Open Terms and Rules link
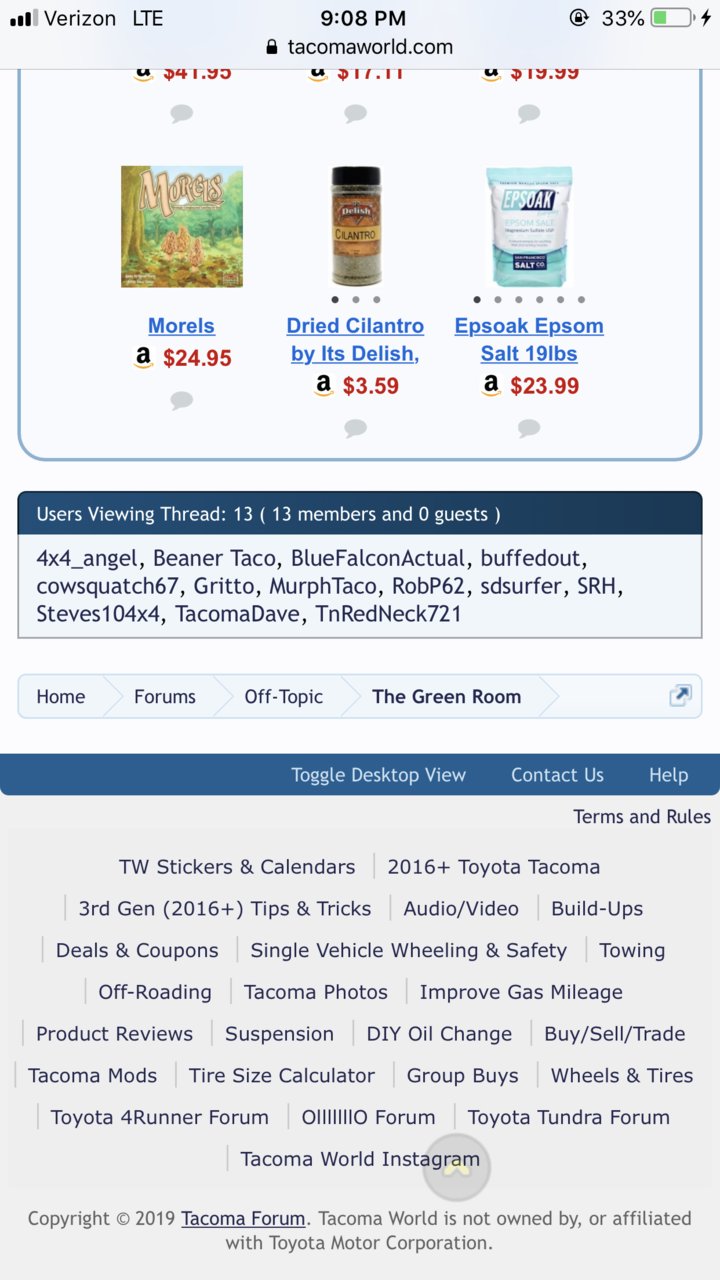Screen dimensions: 720x1280 642,817
